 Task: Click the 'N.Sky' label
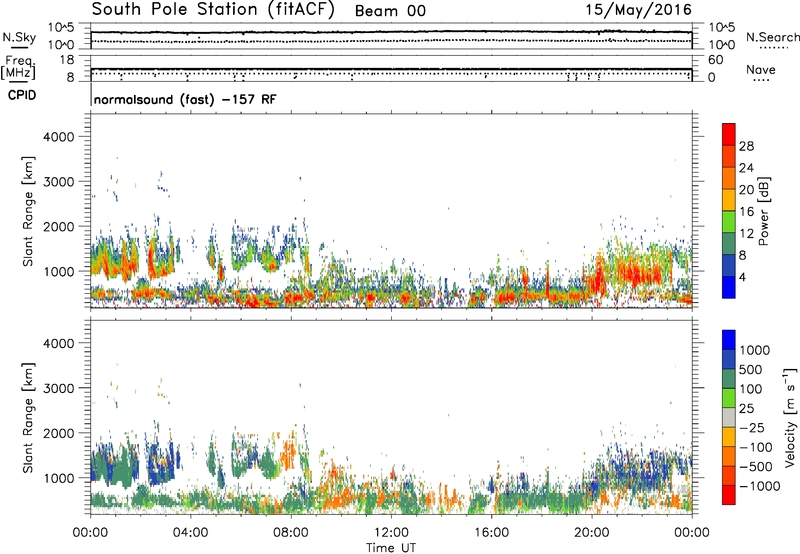tap(19, 37)
